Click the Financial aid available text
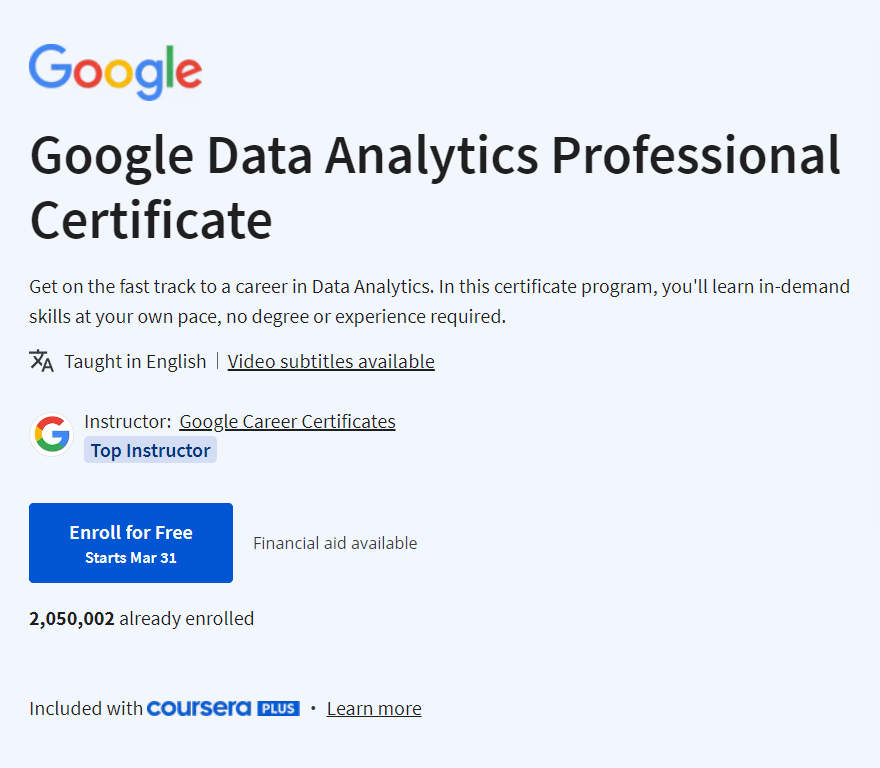The width and height of the screenshot is (880, 768). pos(335,543)
